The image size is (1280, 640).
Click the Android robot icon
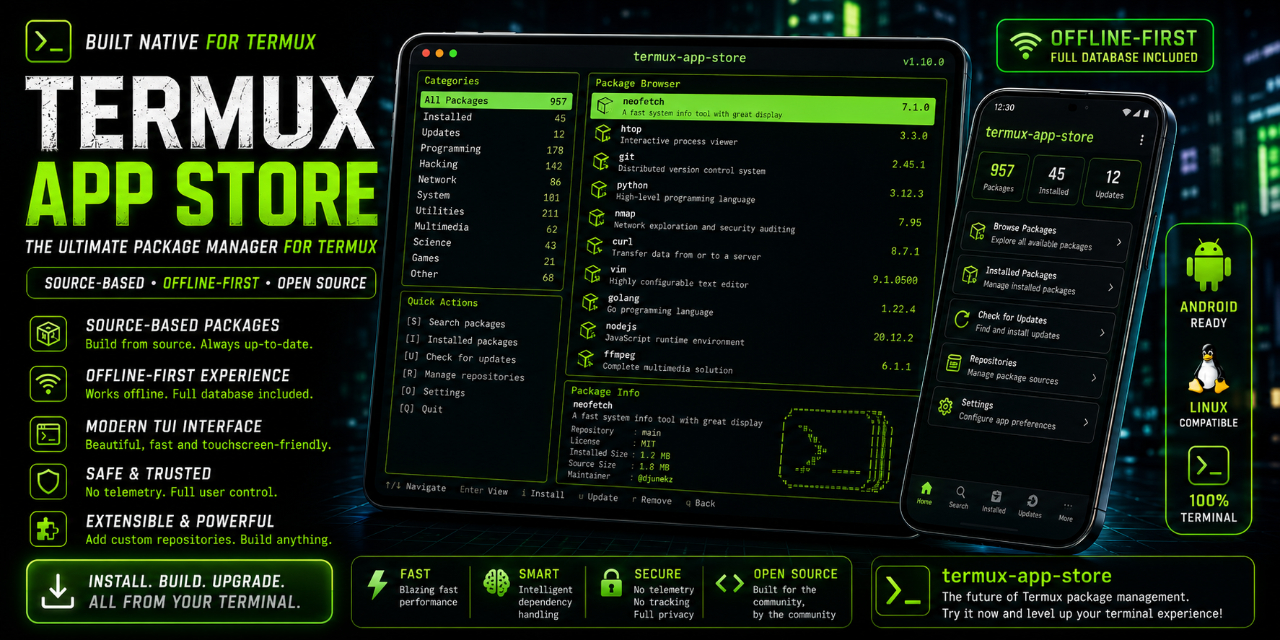click(1208, 266)
